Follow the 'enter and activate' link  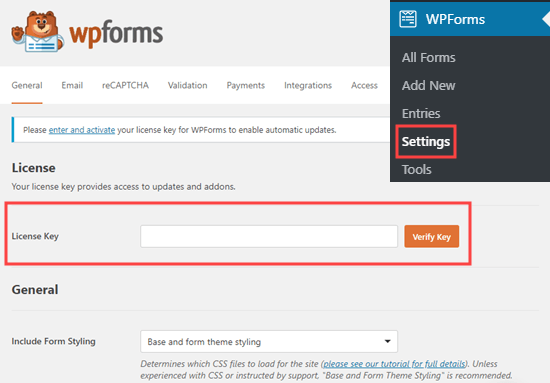[x=82, y=130]
